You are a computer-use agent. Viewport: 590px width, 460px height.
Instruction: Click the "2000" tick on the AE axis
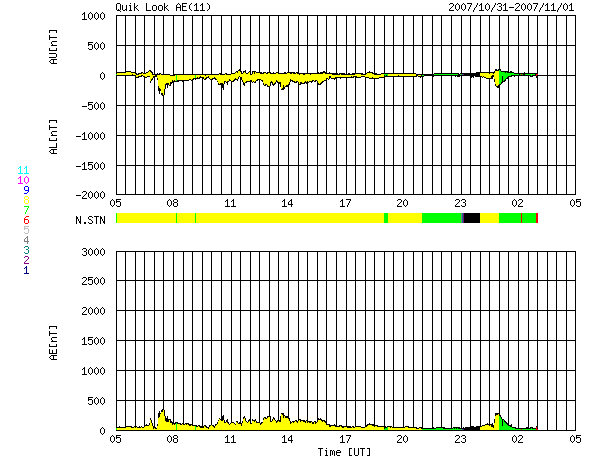[94, 311]
